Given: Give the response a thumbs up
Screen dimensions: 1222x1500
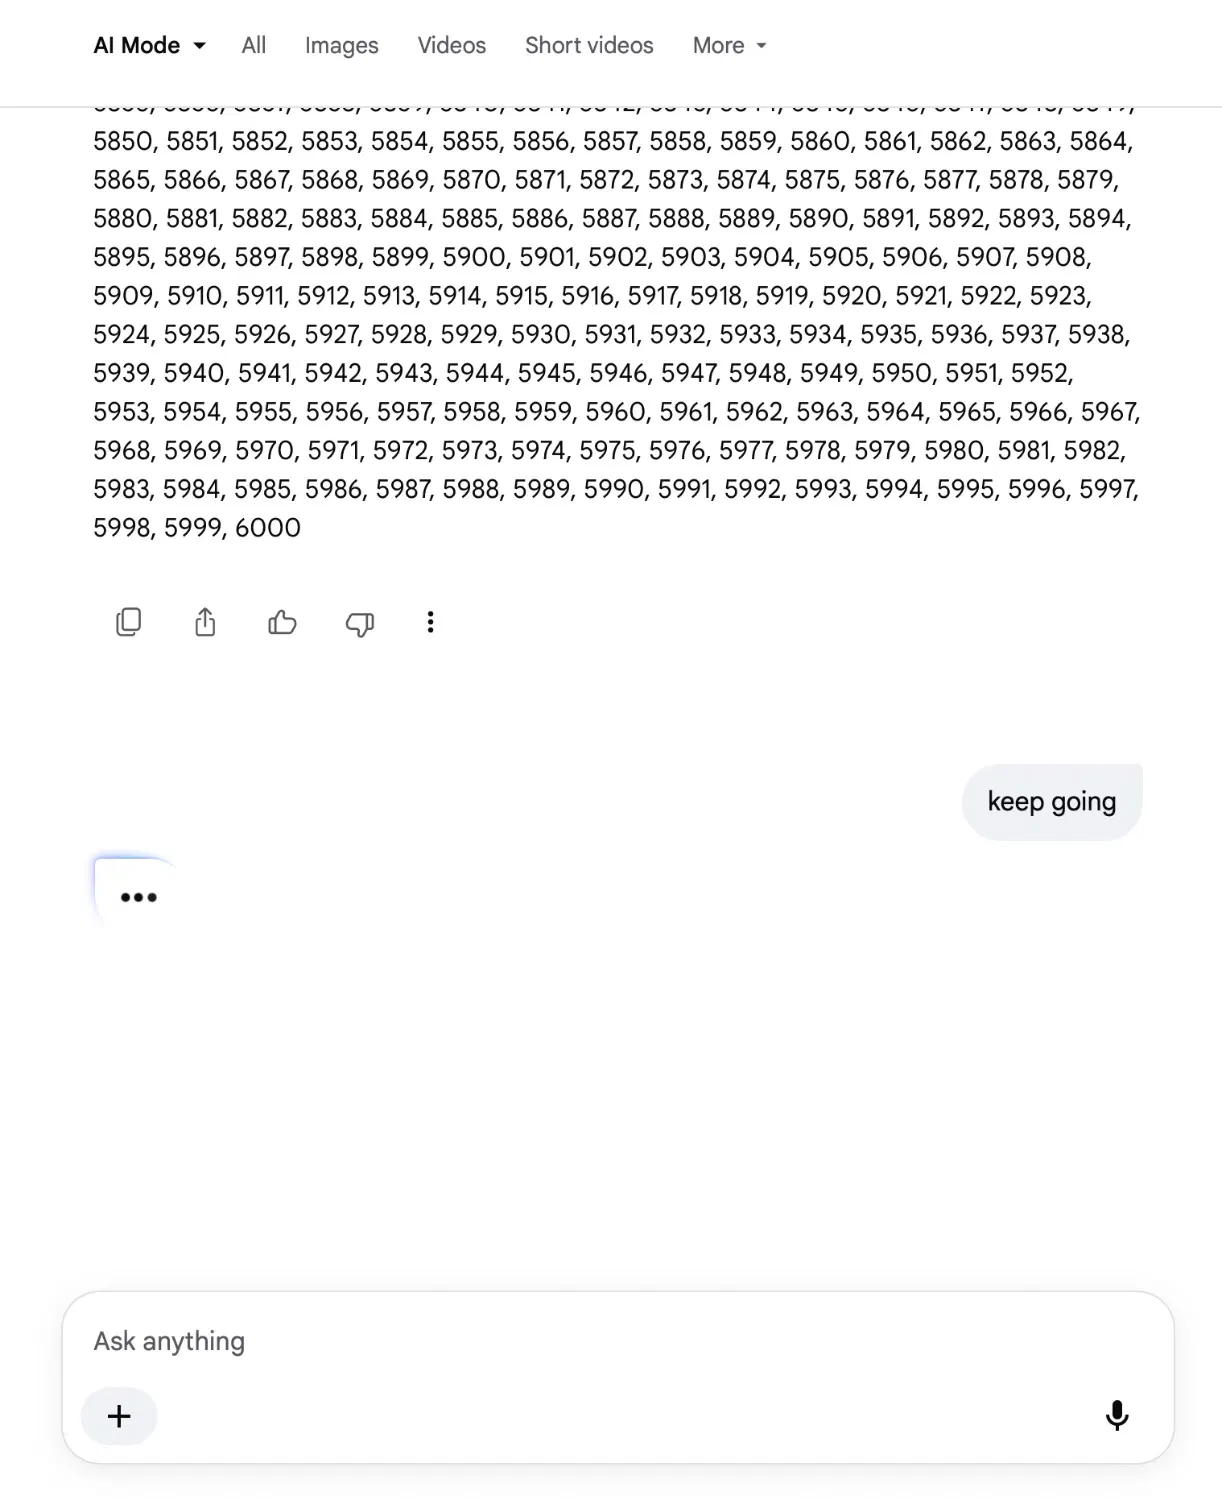Looking at the screenshot, I should pyautogui.click(x=282, y=623).
